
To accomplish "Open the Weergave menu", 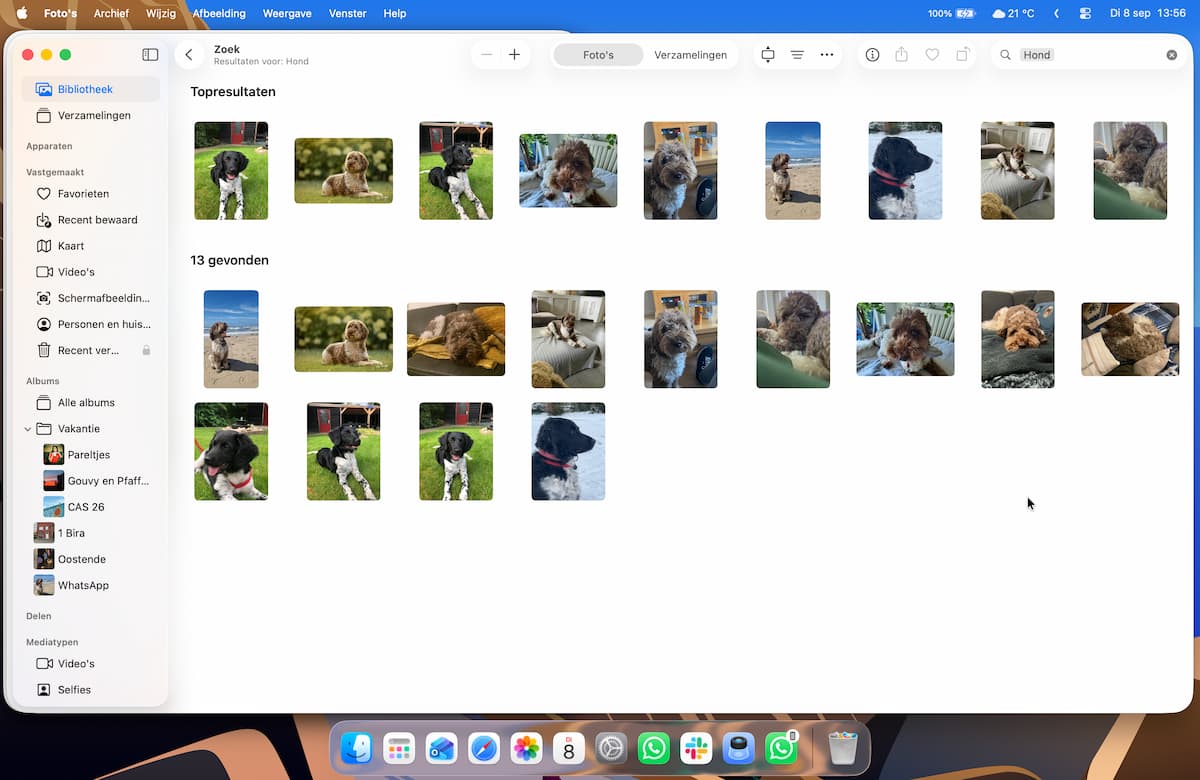I will [x=288, y=14].
